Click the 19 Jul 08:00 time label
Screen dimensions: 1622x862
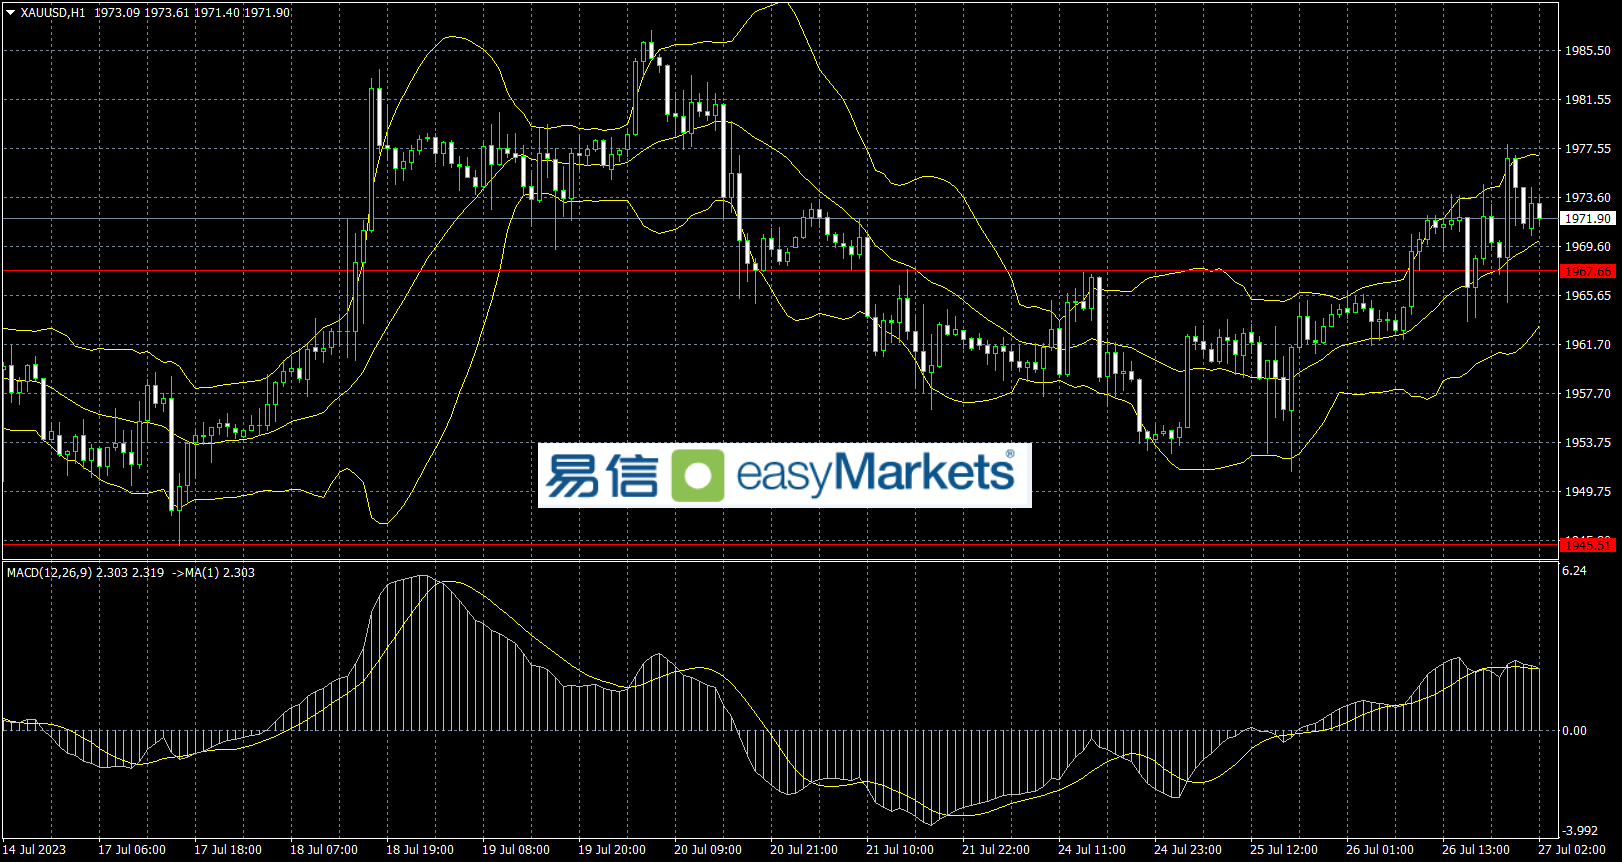516,850
